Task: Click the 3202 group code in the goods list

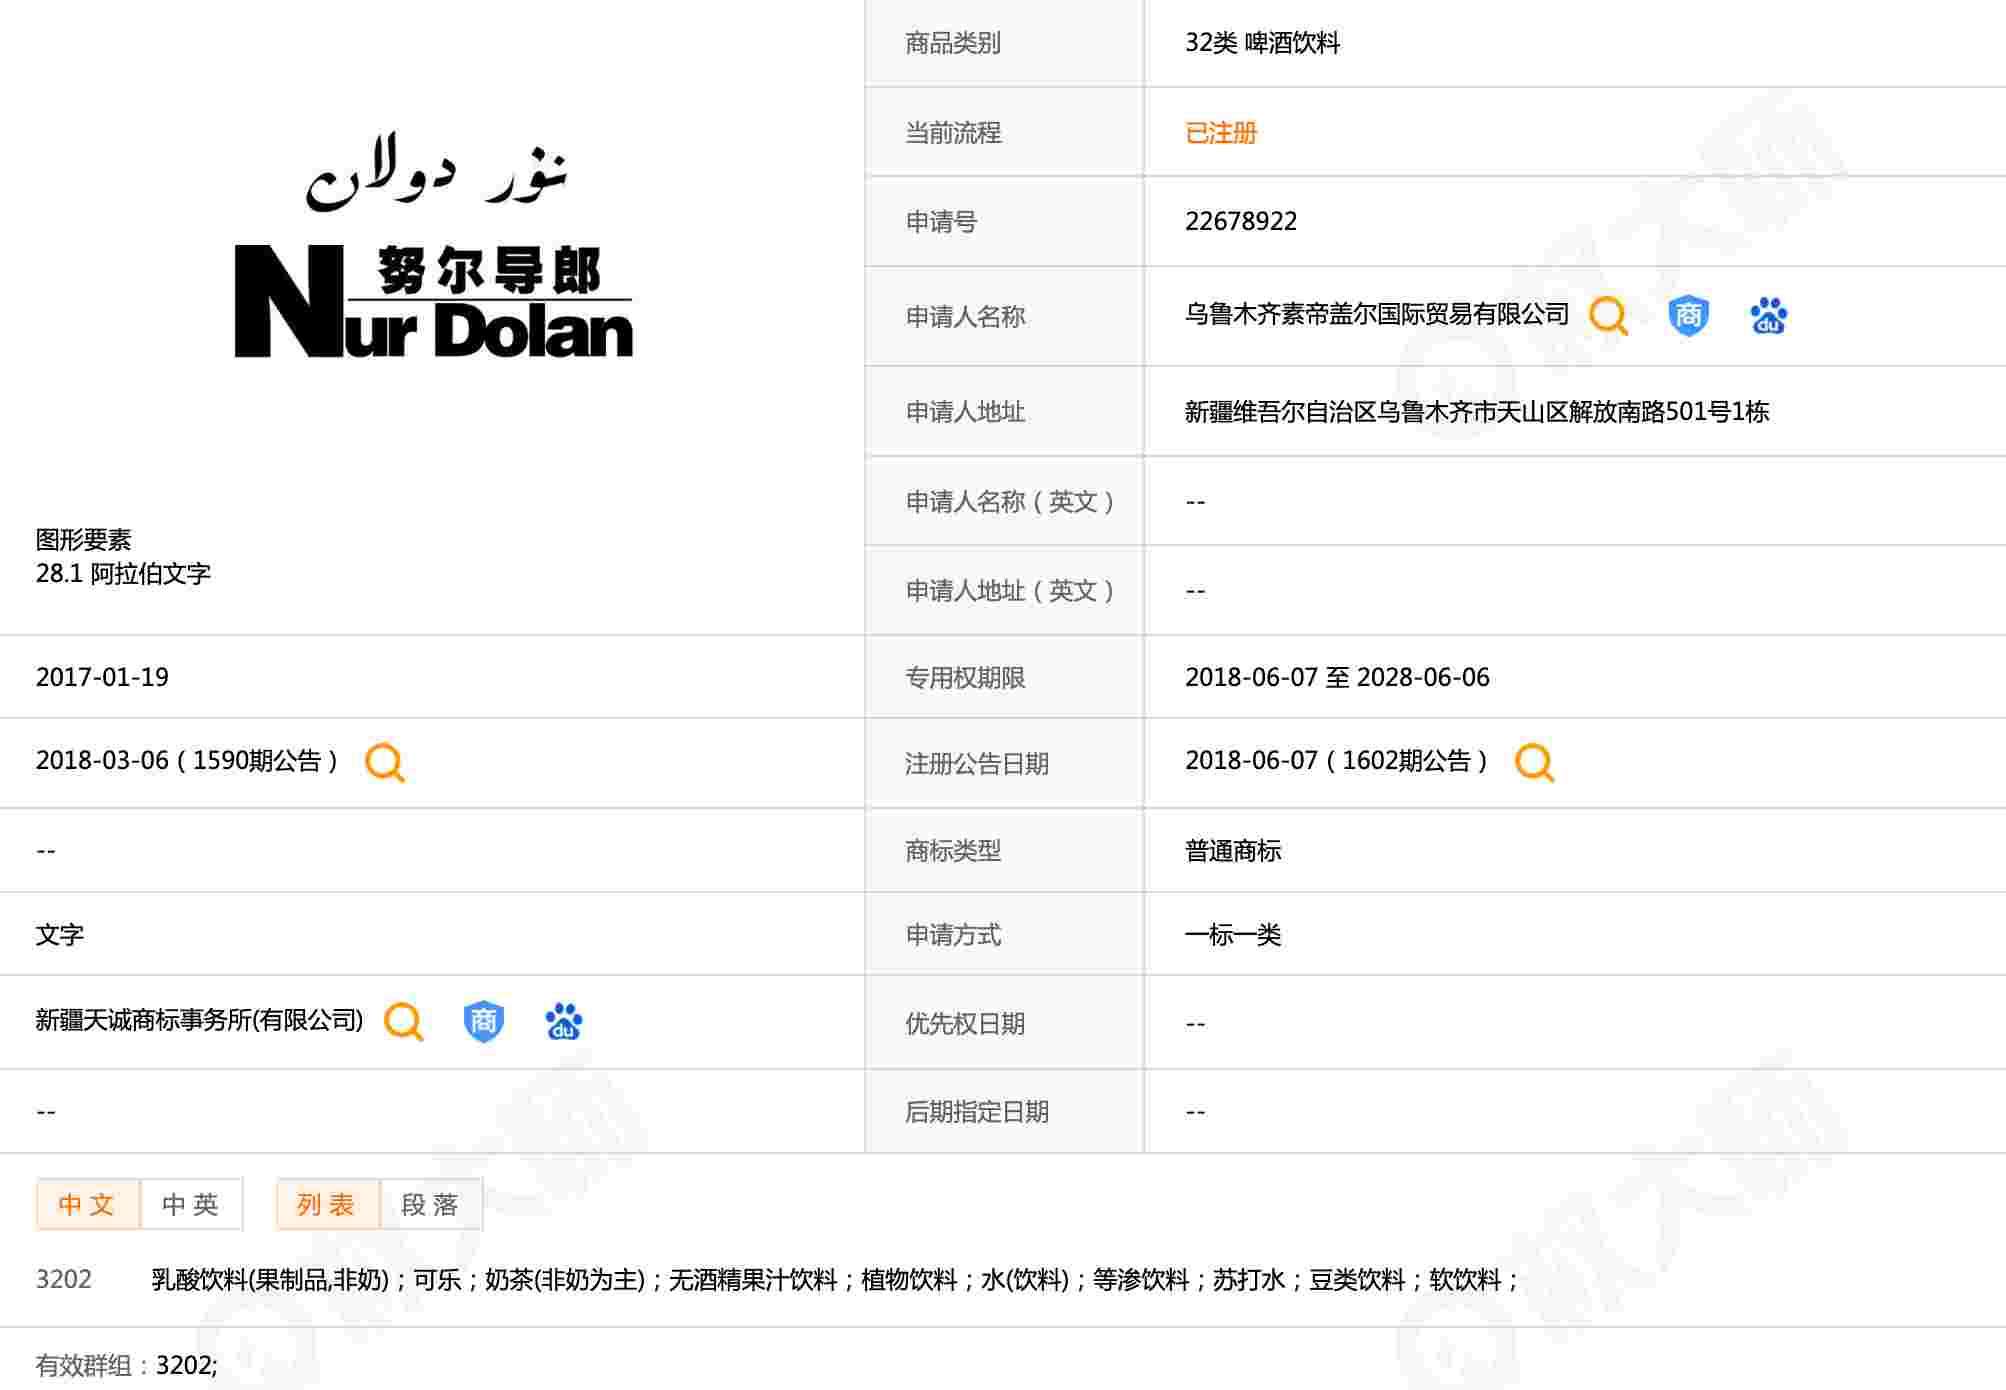Action: pyautogui.click(x=64, y=1279)
